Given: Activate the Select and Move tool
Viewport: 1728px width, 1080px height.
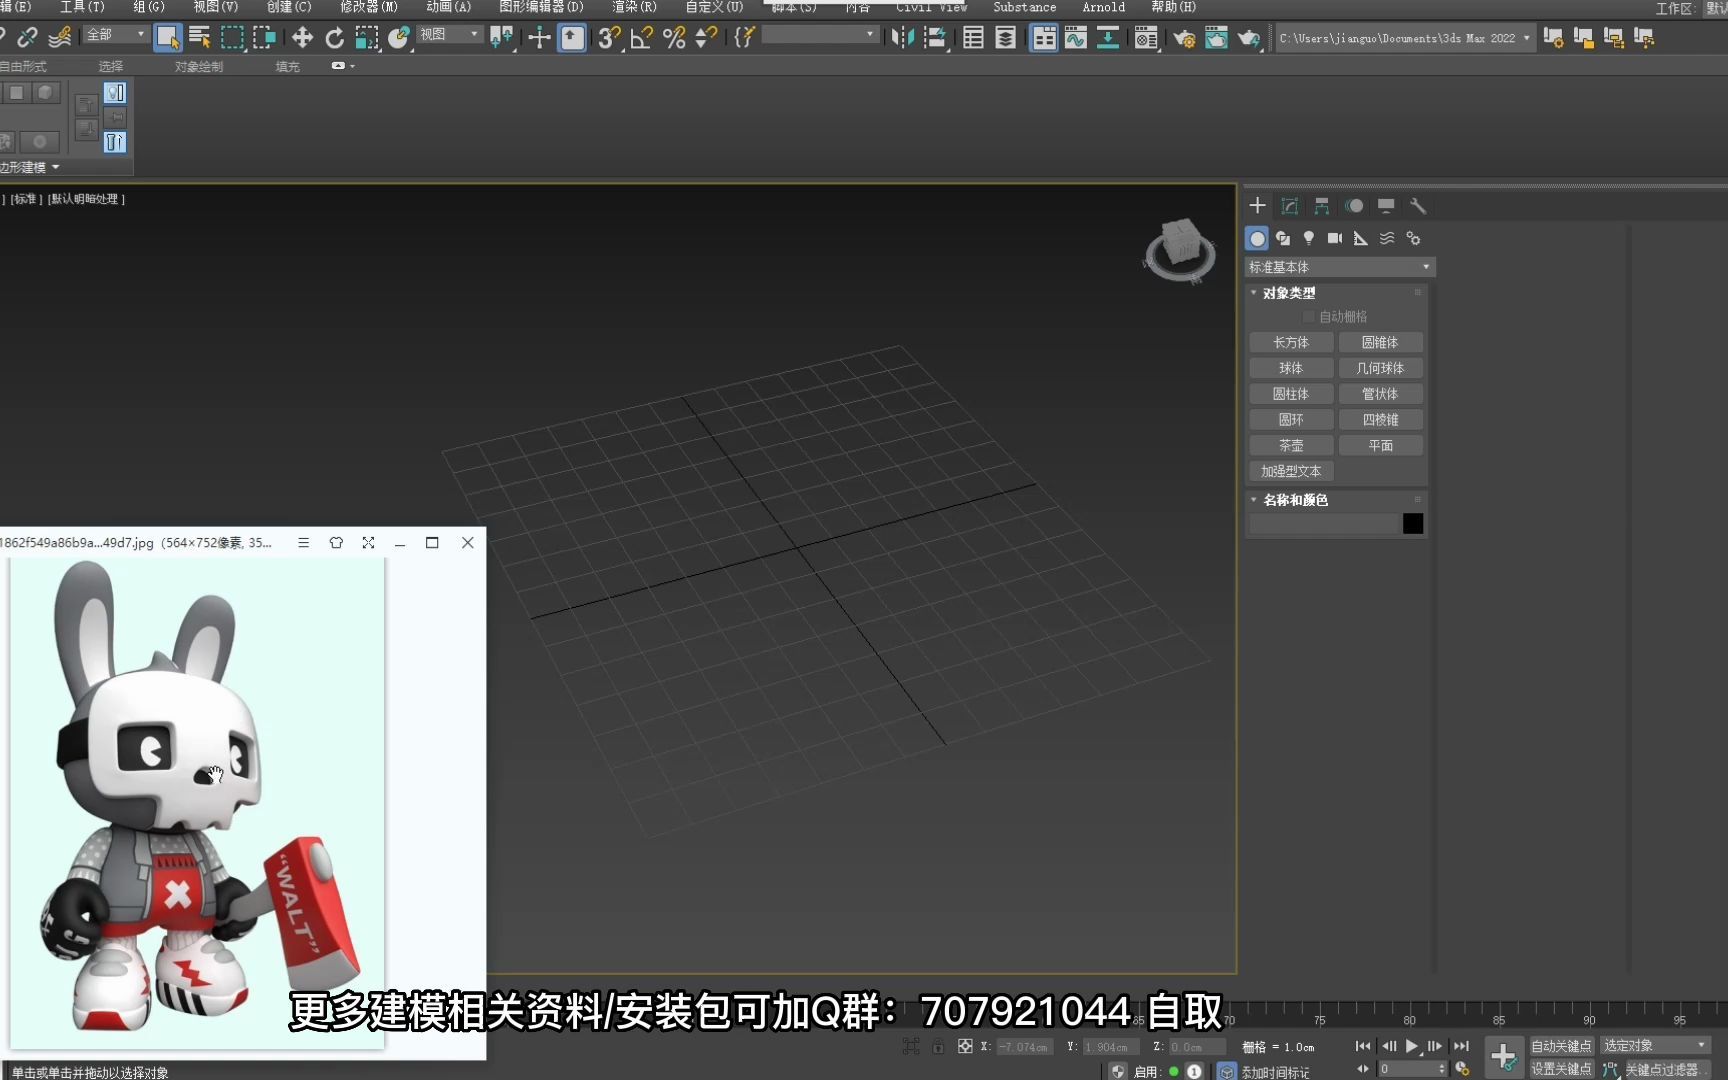Looking at the screenshot, I should [302, 38].
